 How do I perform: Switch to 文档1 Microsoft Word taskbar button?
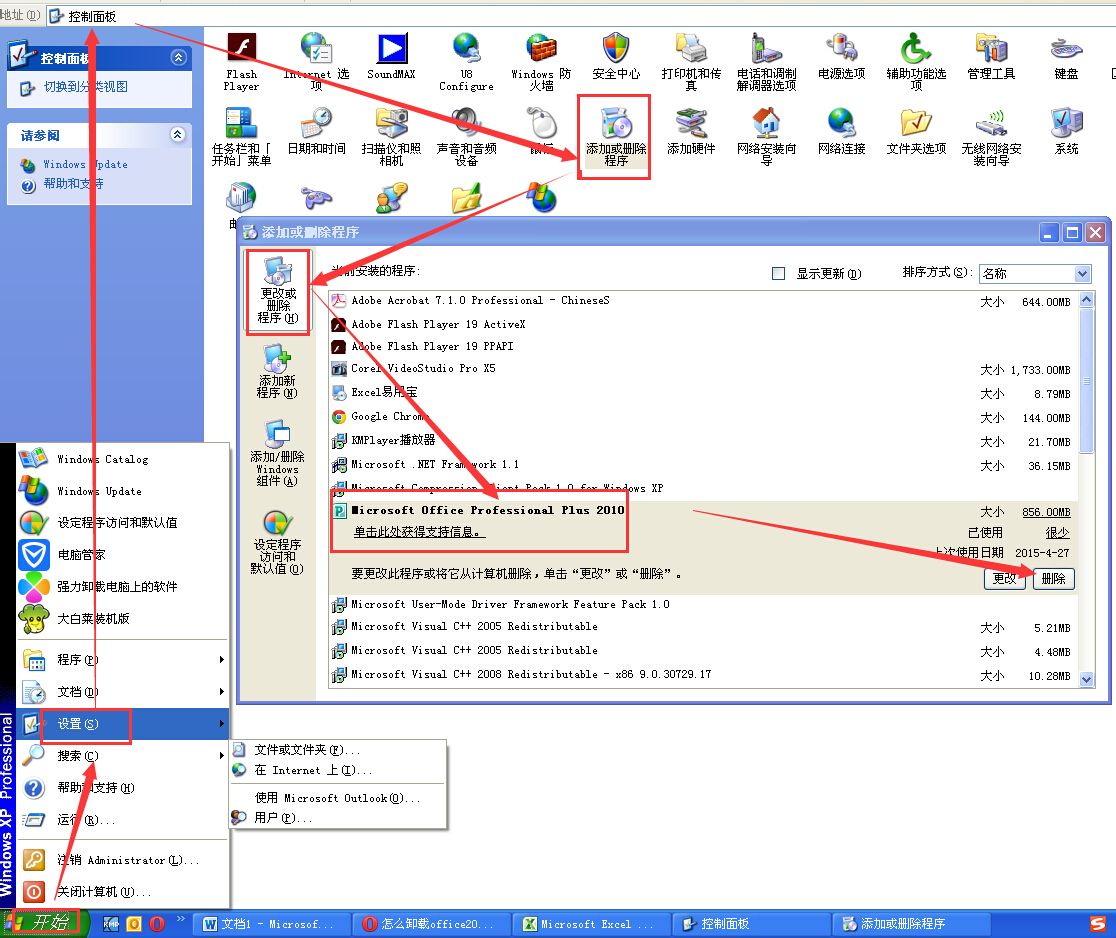(273, 924)
